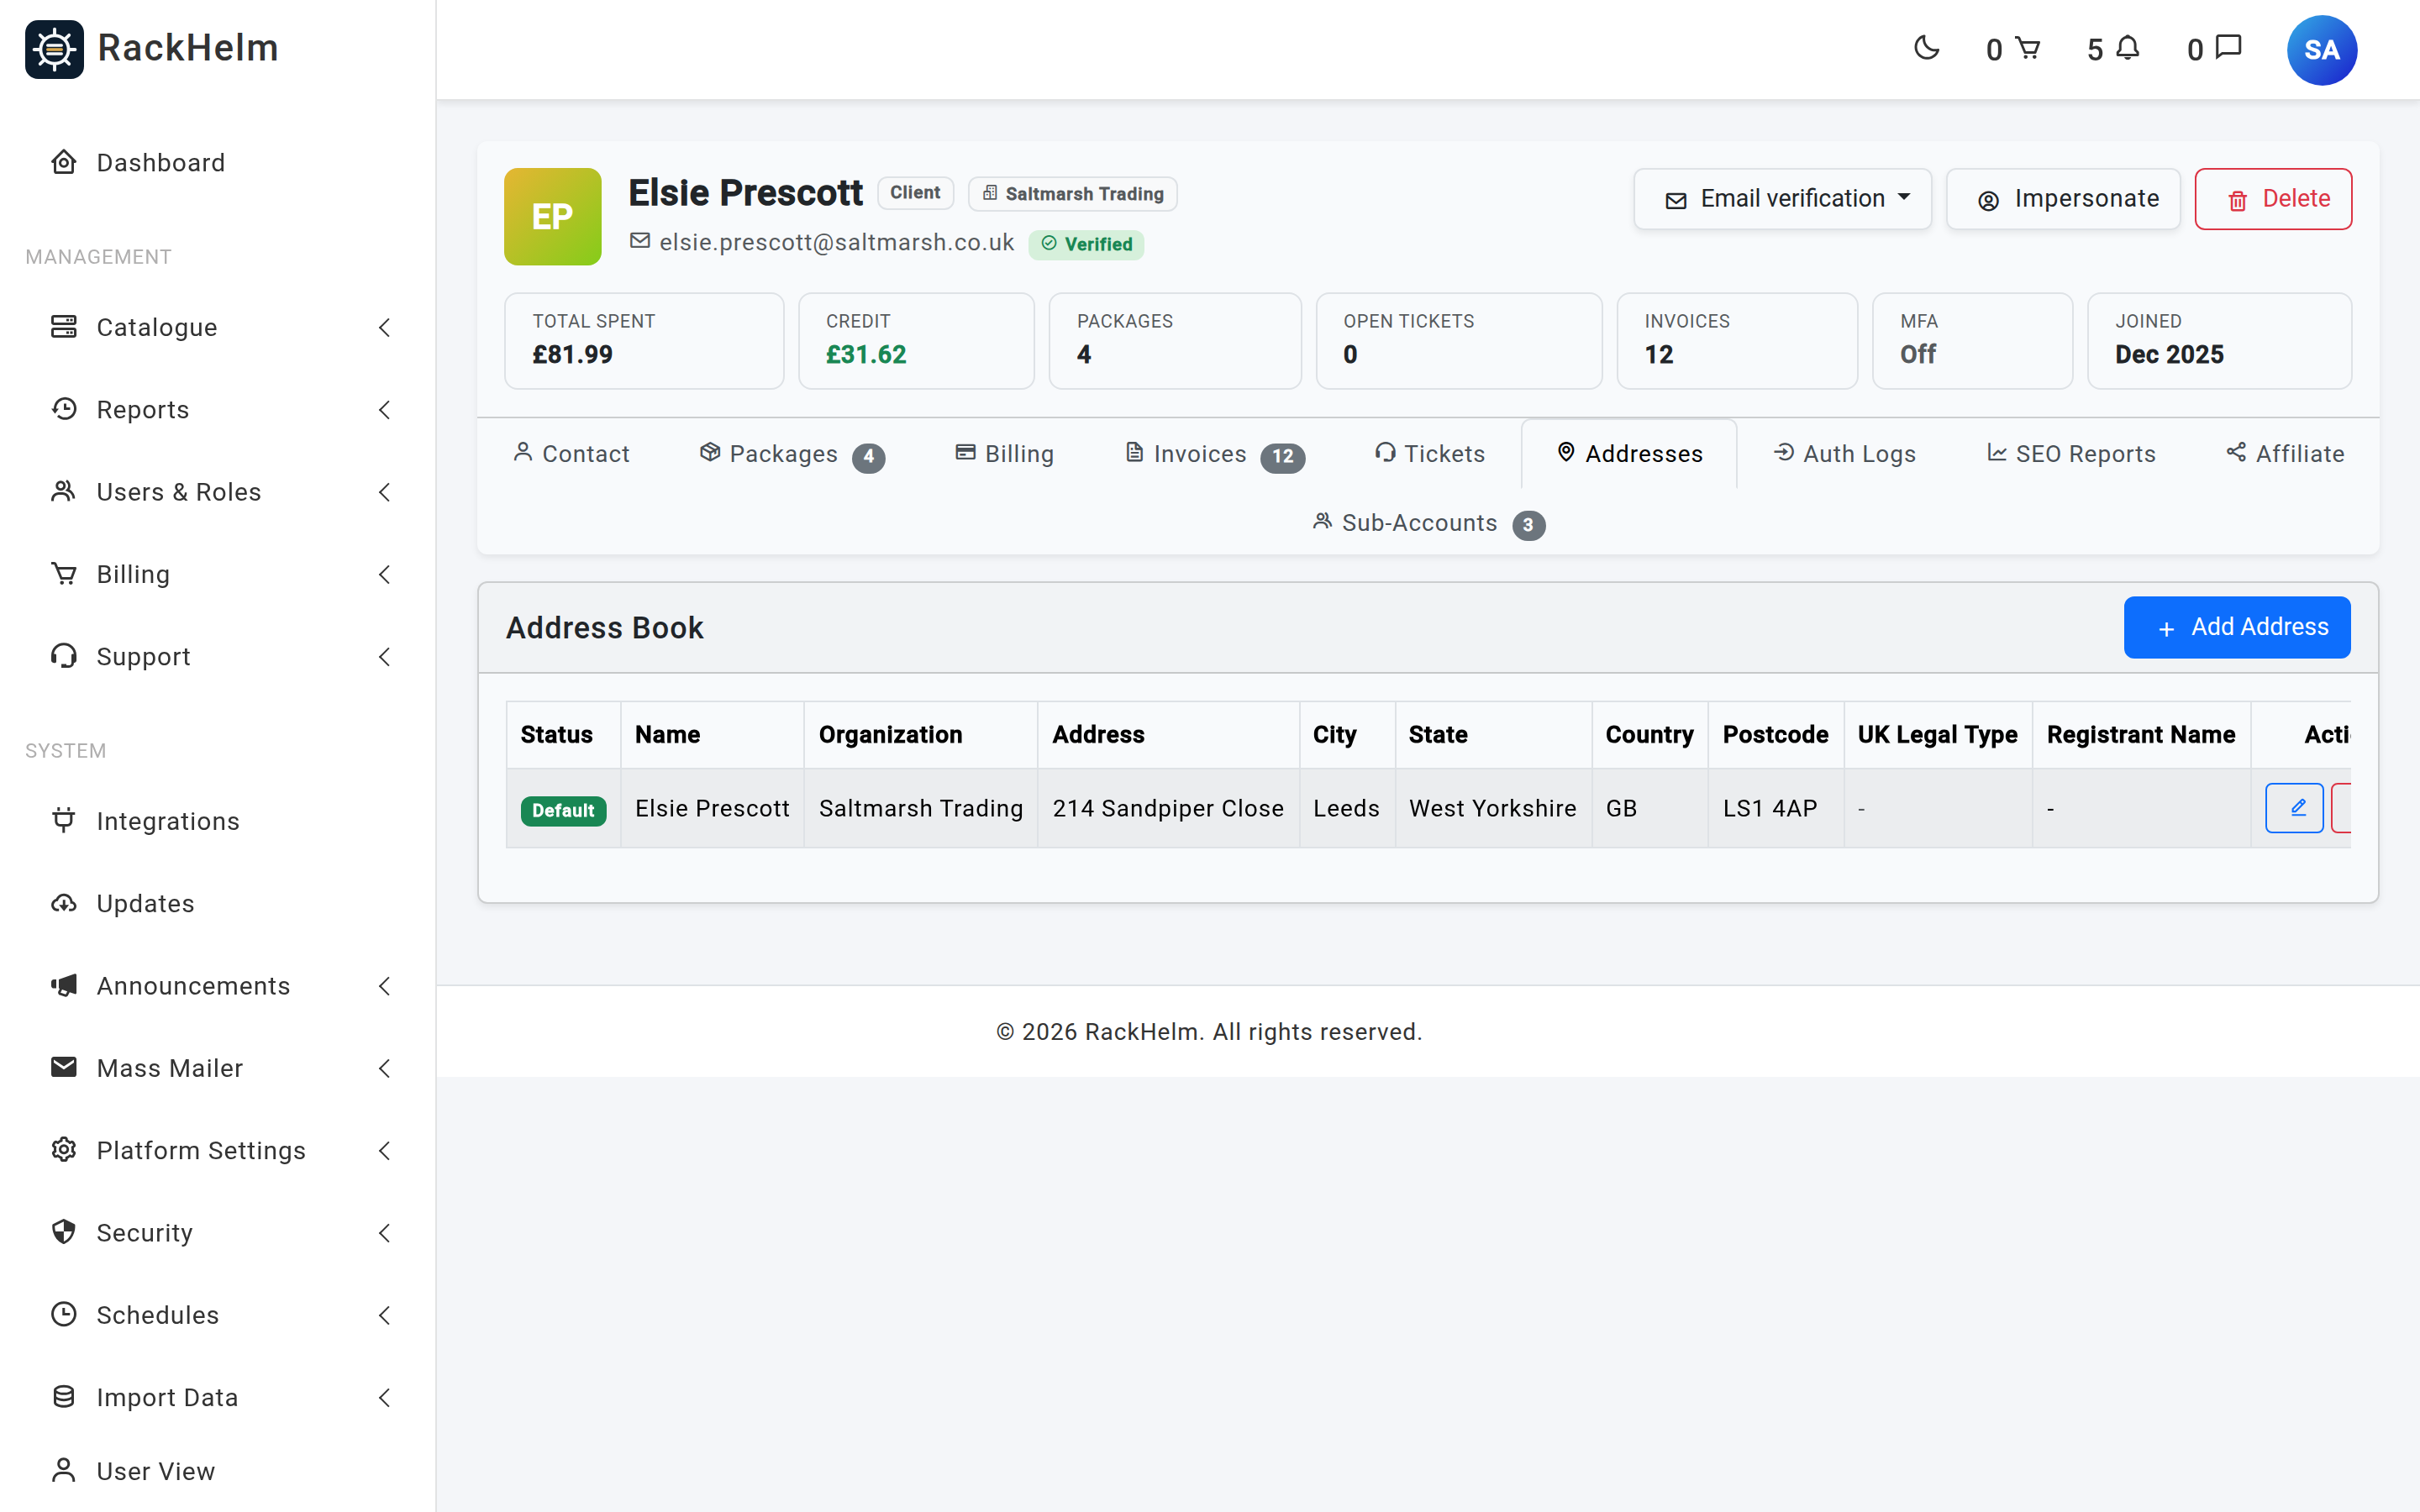
Task: Open the Affiliate tab
Action: pos(2285,454)
